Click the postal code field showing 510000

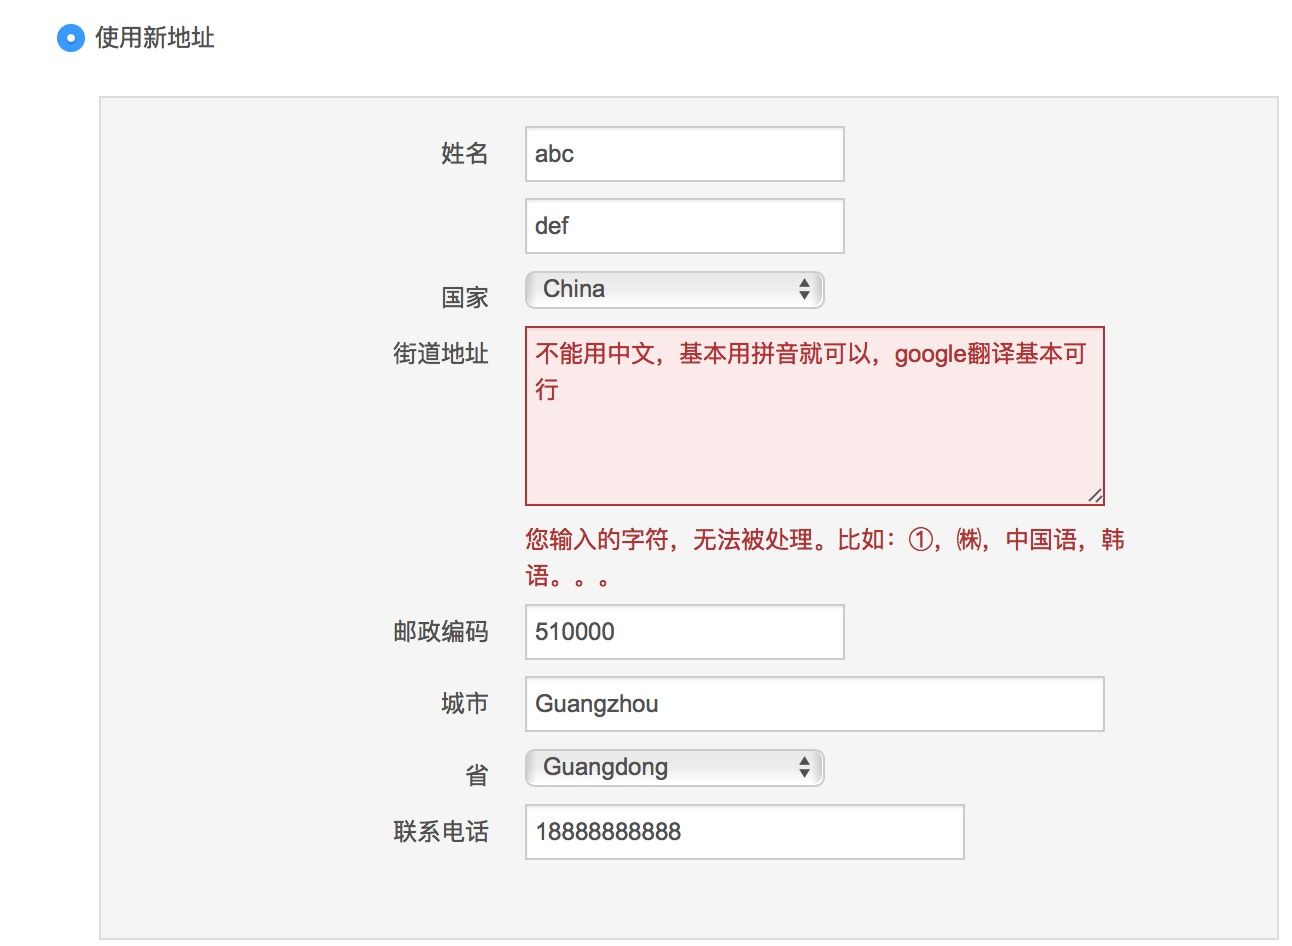[x=684, y=632]
